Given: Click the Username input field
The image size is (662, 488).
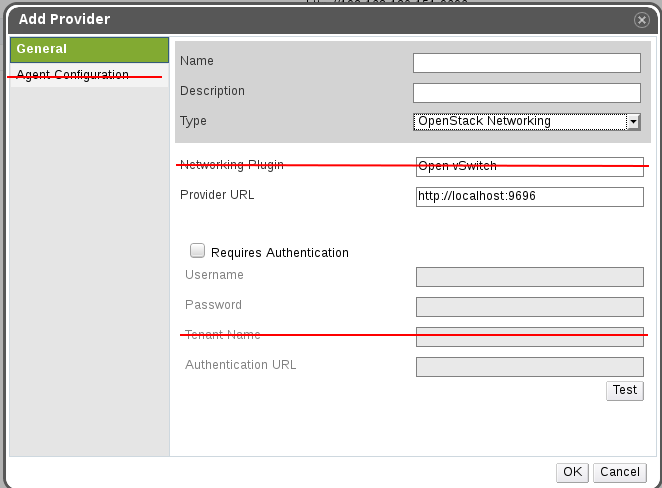Looking at the screenshot, I should point(529,277).
